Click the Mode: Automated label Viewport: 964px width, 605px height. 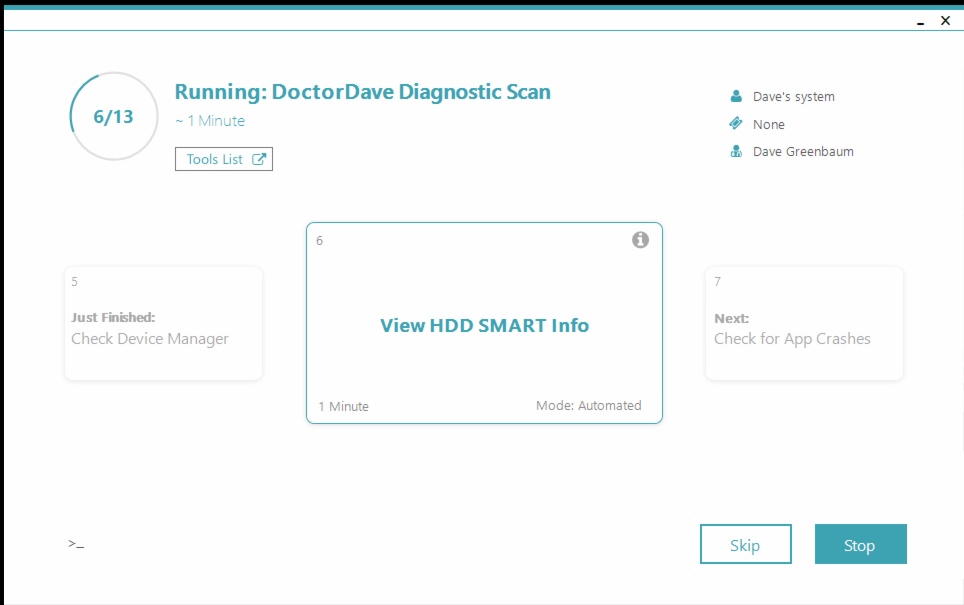click(589, 406)
